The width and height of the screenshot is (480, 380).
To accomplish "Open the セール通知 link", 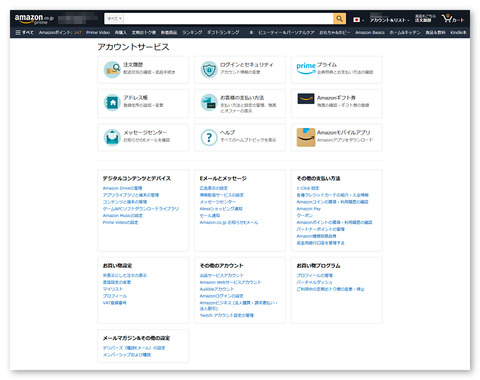I will click(x=210, y=216).
